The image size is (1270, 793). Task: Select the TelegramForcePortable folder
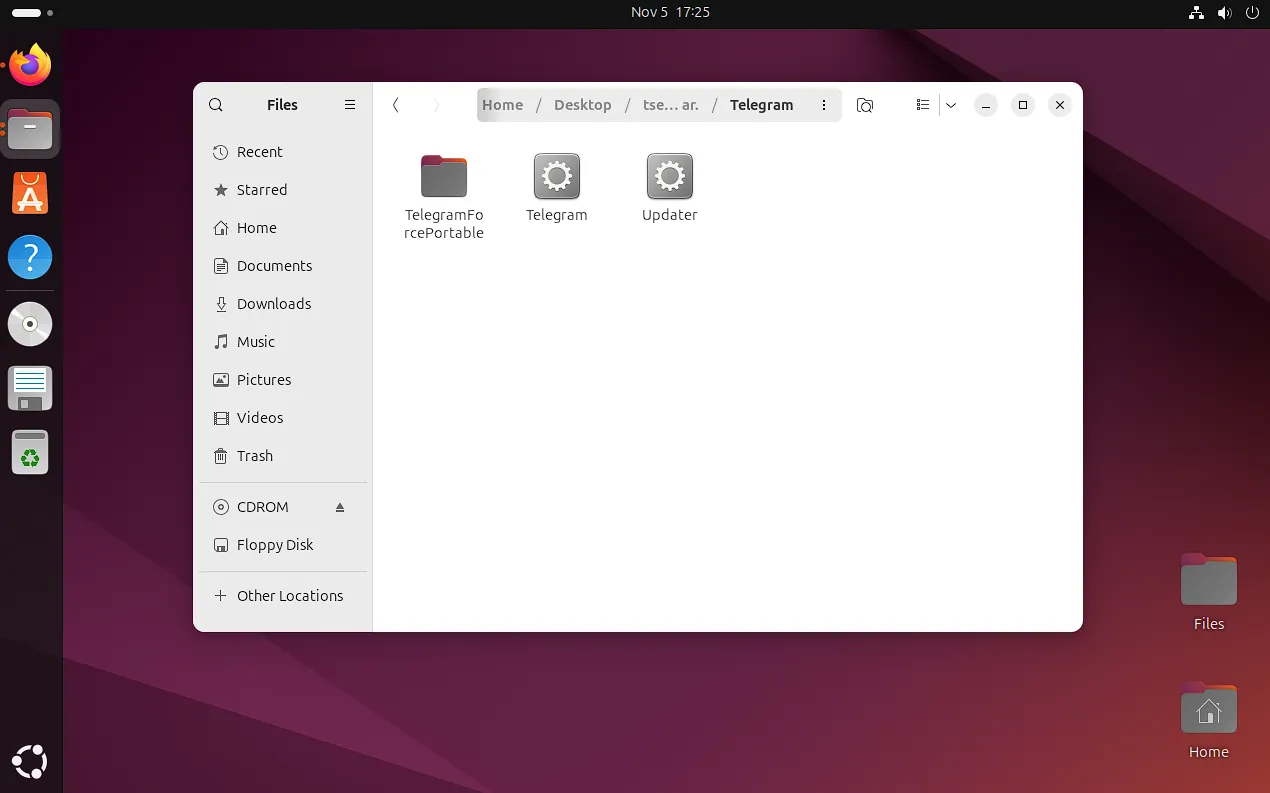[x=444, y=197]
